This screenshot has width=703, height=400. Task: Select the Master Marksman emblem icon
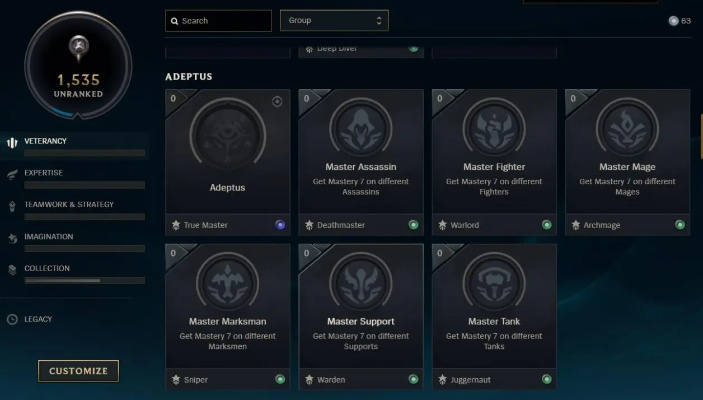click(227, 282)
